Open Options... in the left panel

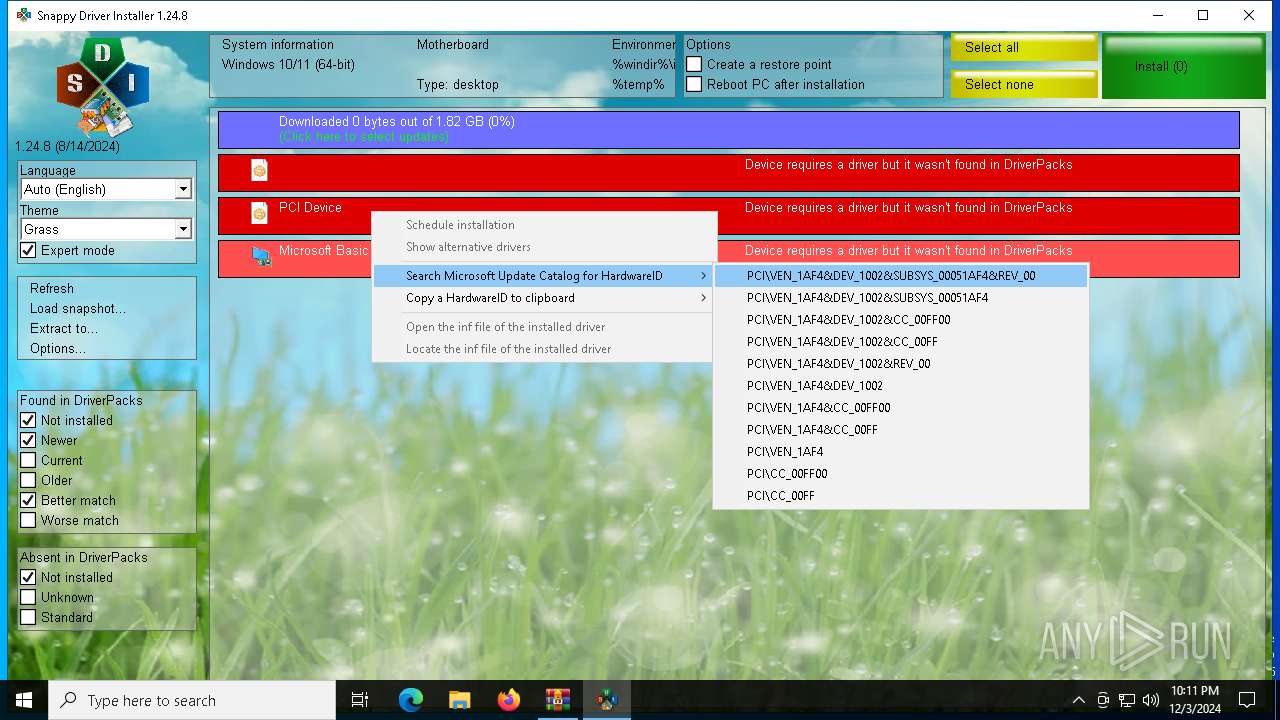(58, 348)
